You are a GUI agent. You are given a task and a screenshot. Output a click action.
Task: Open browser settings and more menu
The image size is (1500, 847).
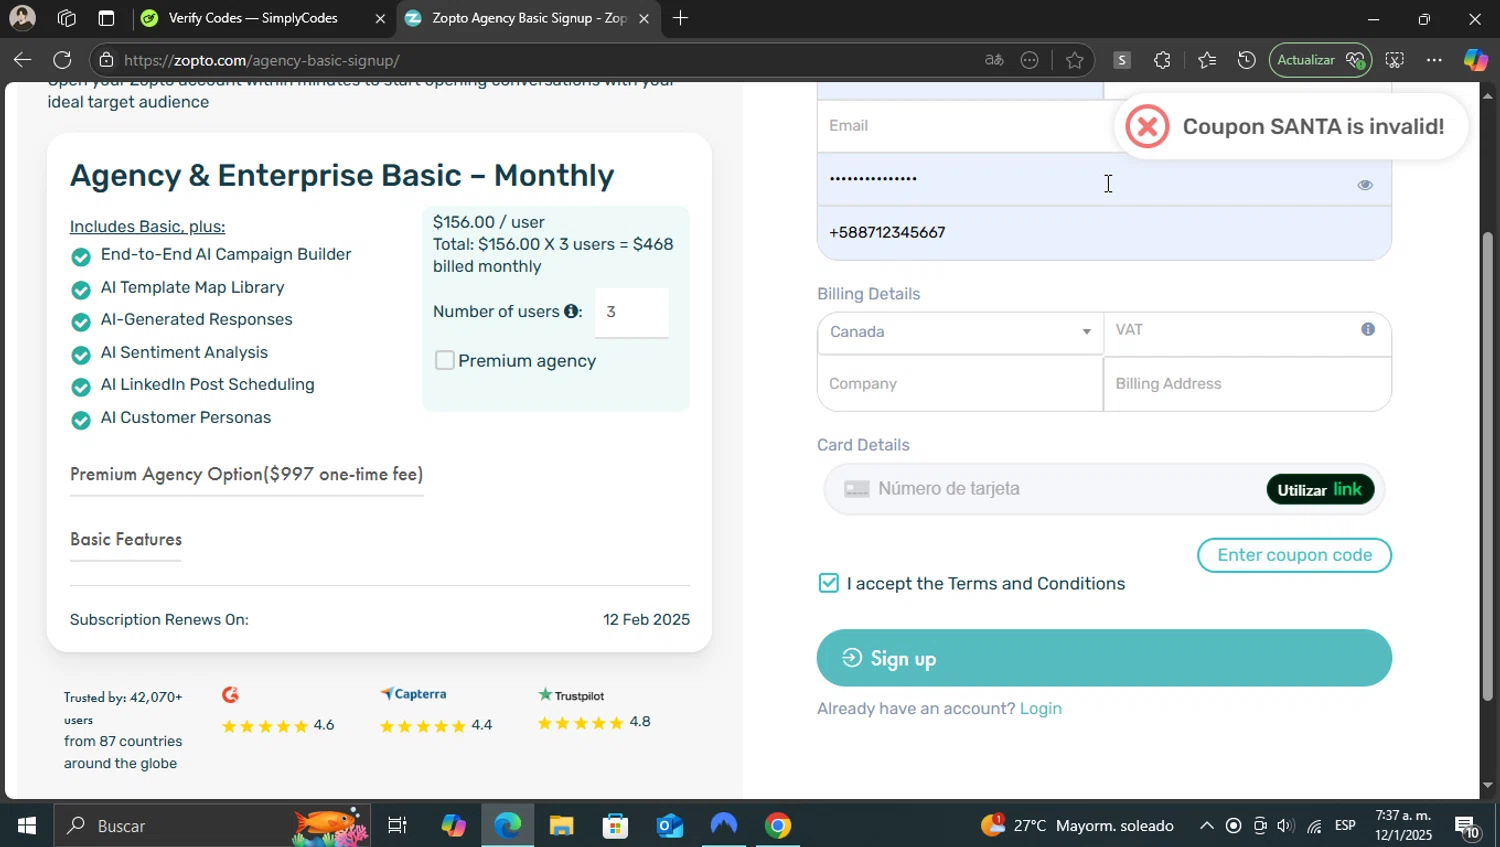click(1434, 60)
